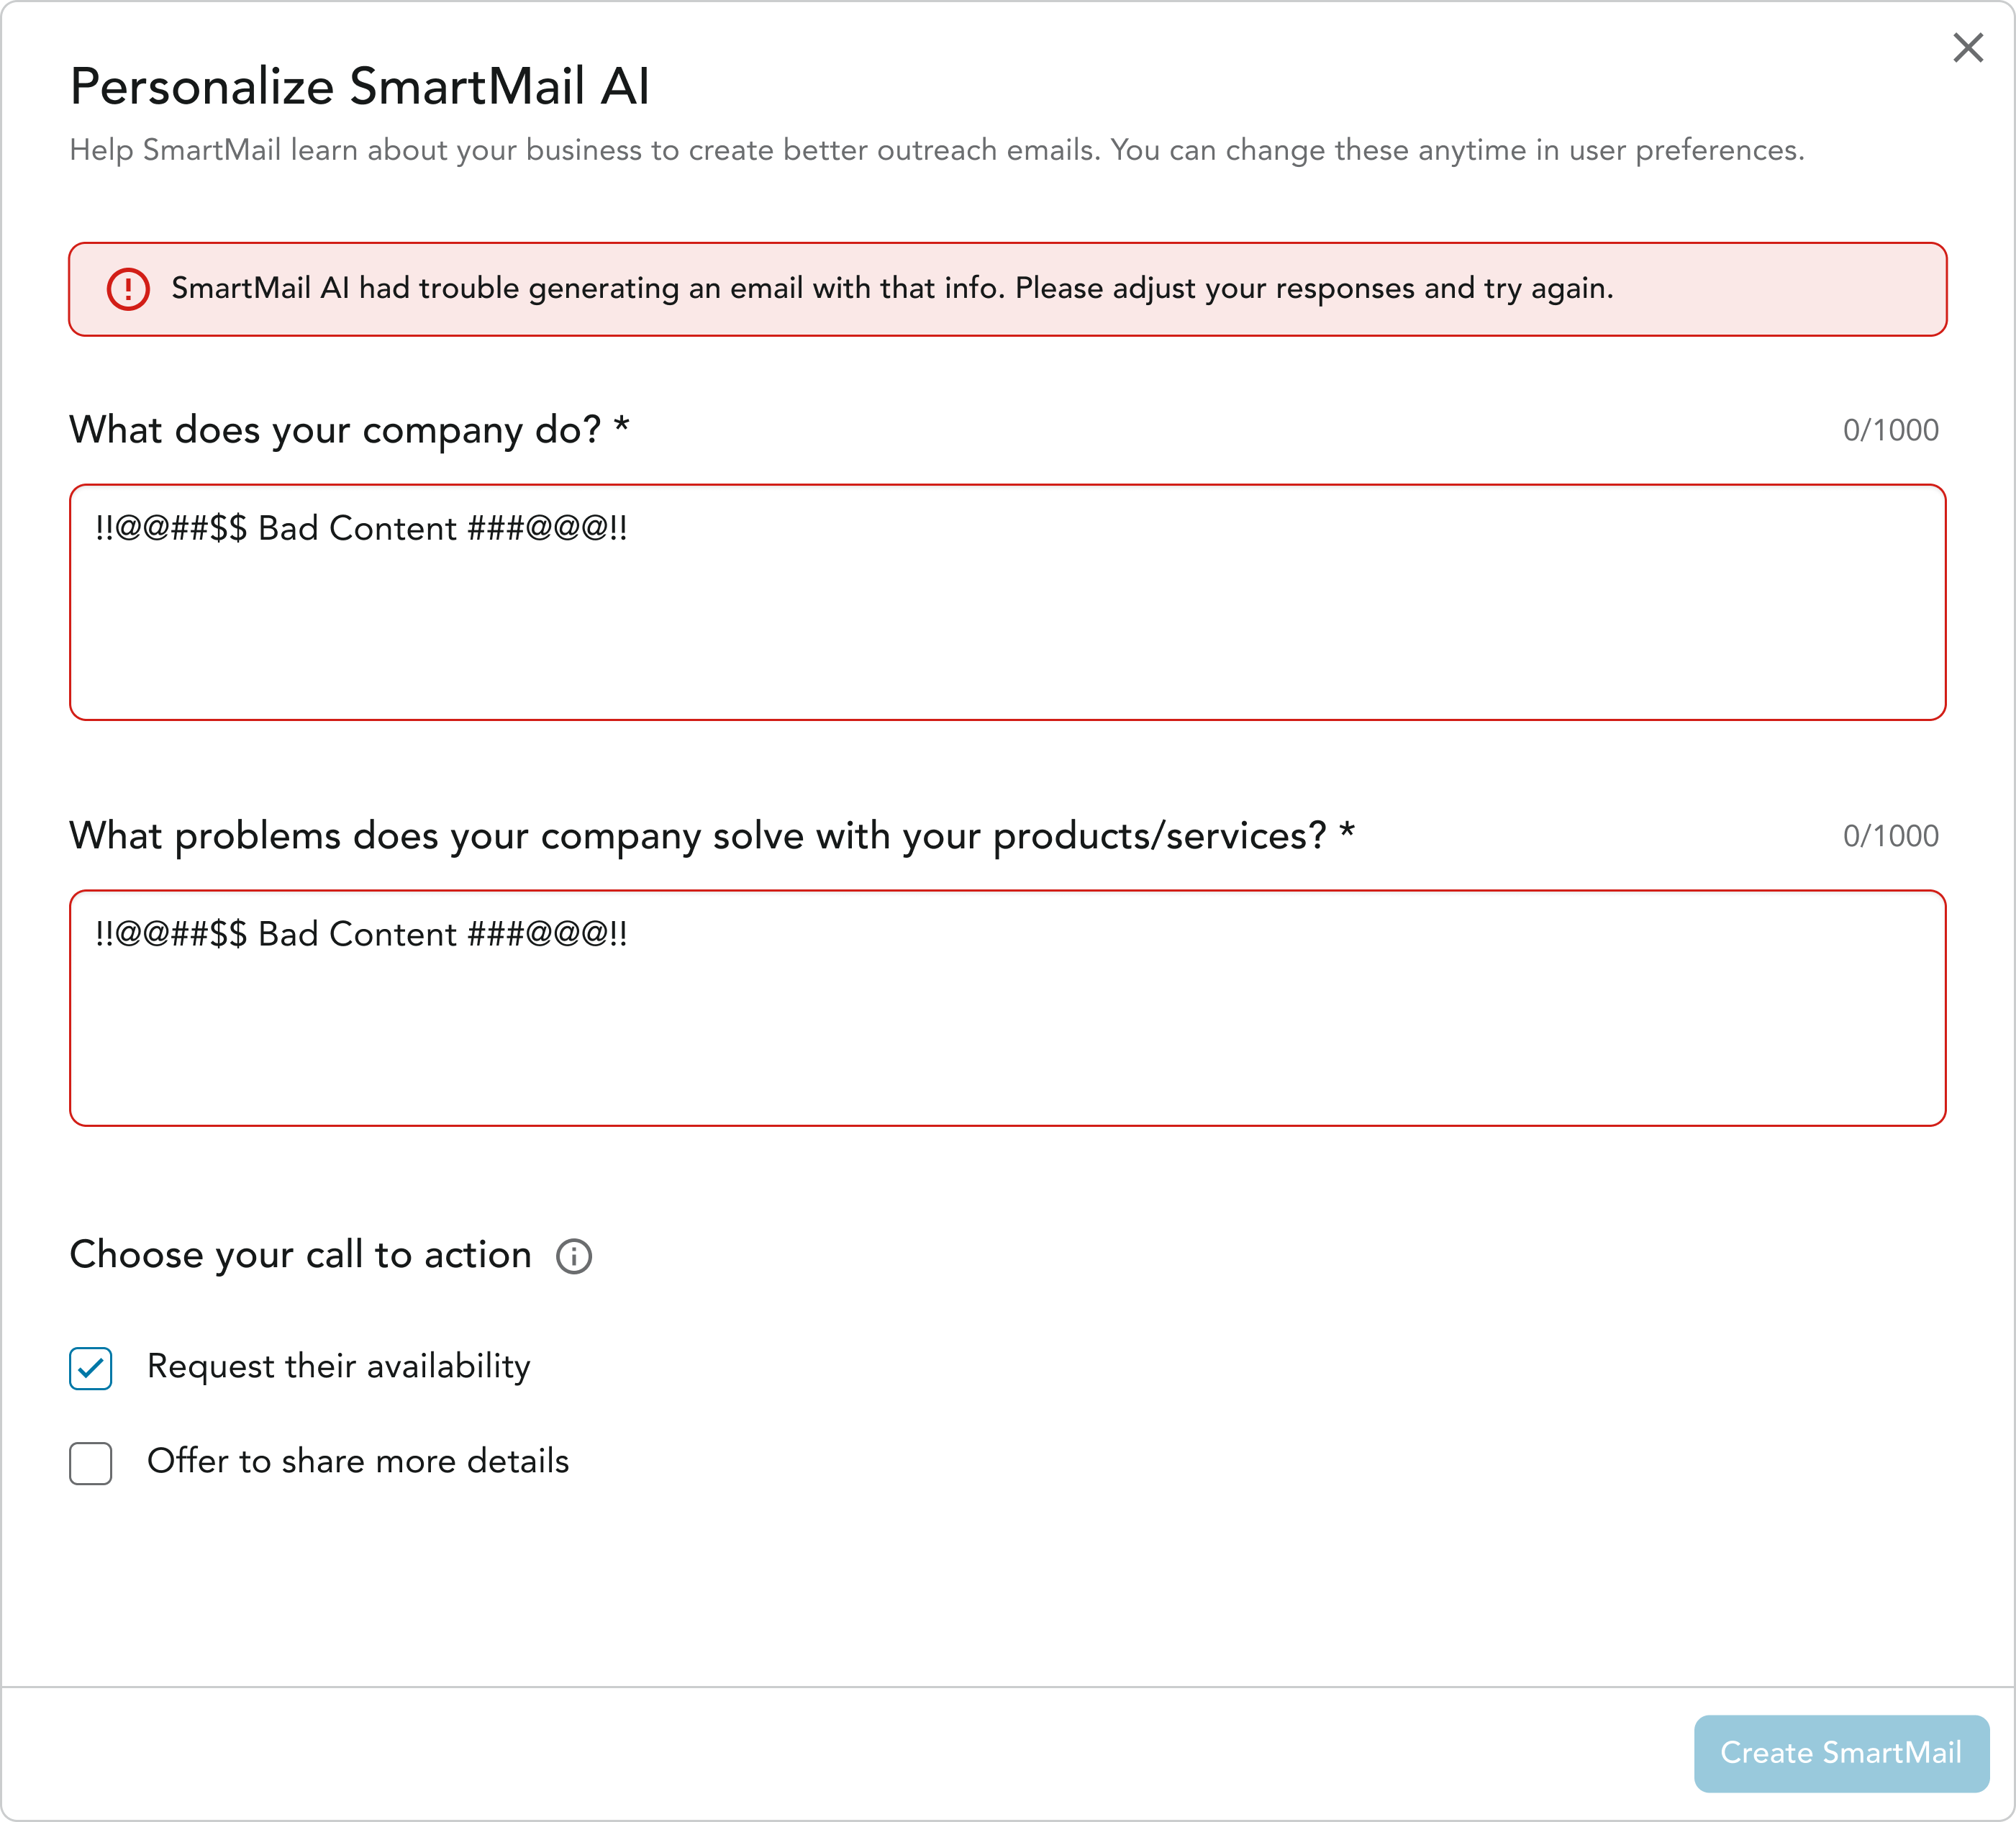
Task: Click the 'Offer to share more details' label text
Action: pyautogui.click(x=358, y=1461)
